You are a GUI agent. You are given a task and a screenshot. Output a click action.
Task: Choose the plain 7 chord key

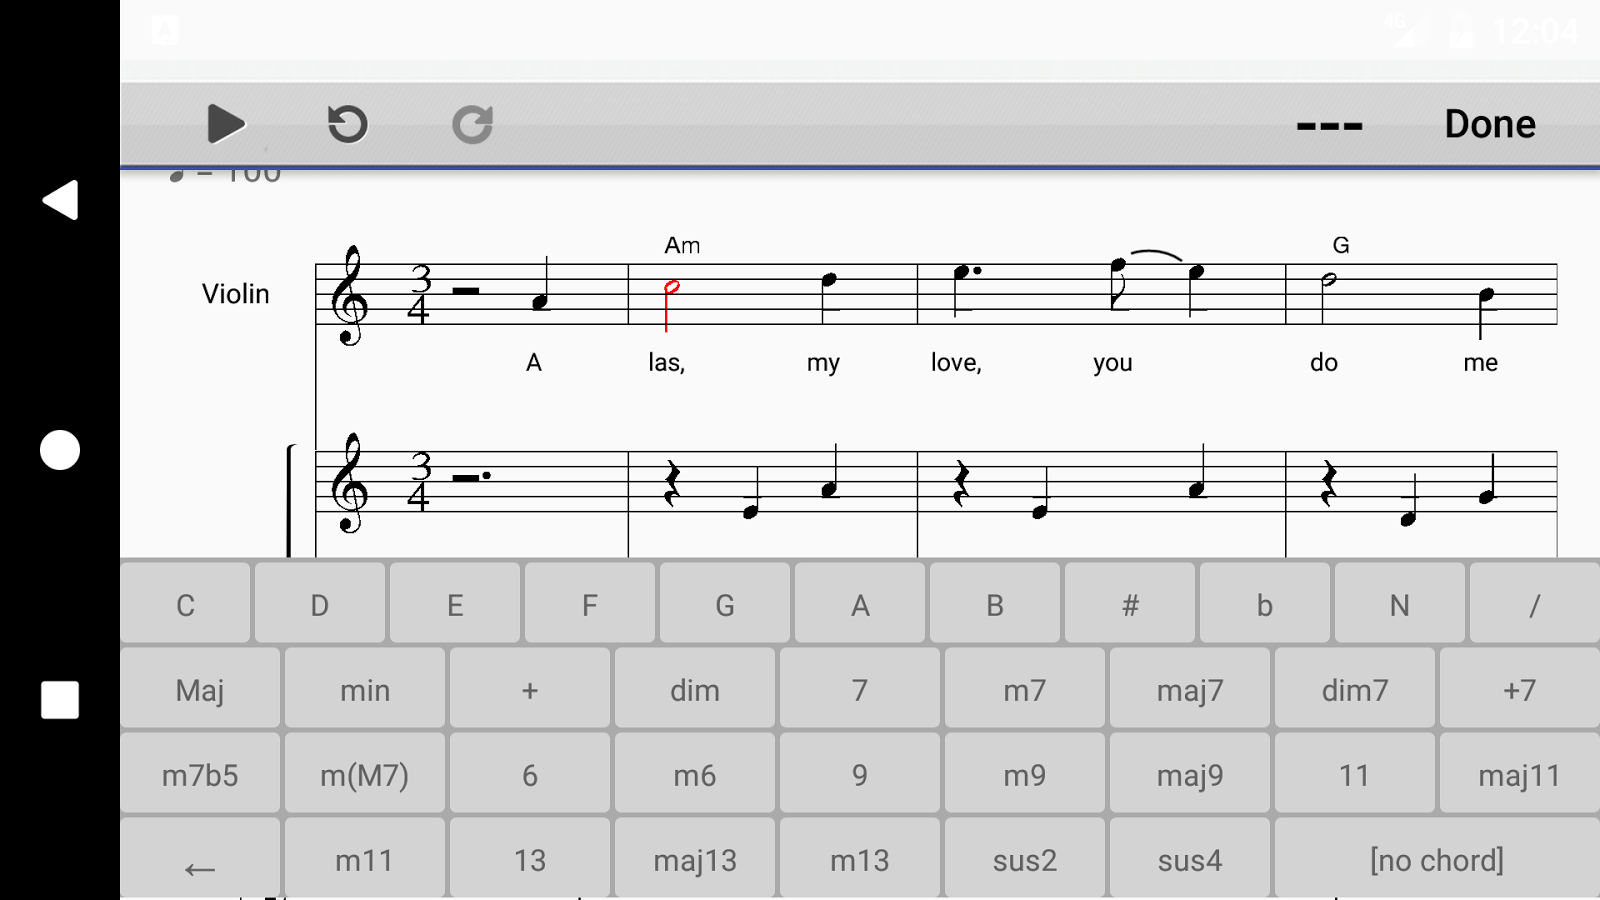(x=860, y=688)
